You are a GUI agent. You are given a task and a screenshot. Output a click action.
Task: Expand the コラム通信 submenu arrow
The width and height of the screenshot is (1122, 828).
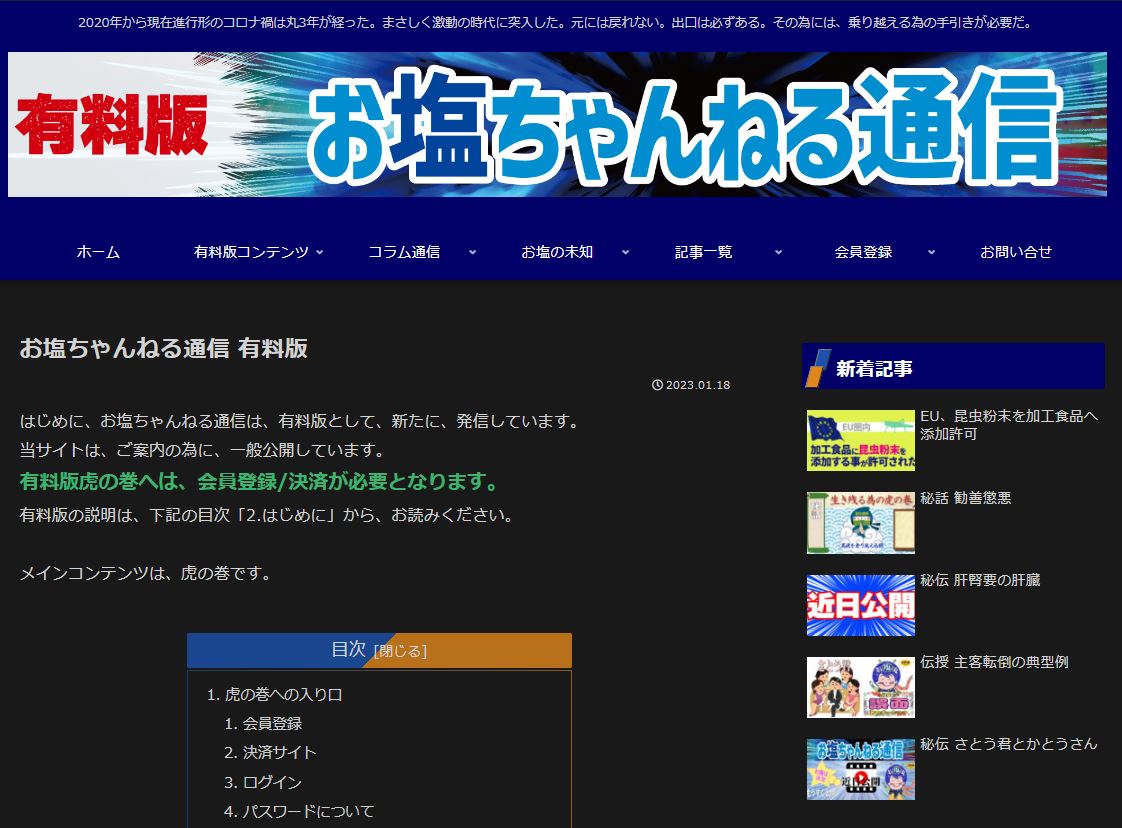(x=472, y=252)
